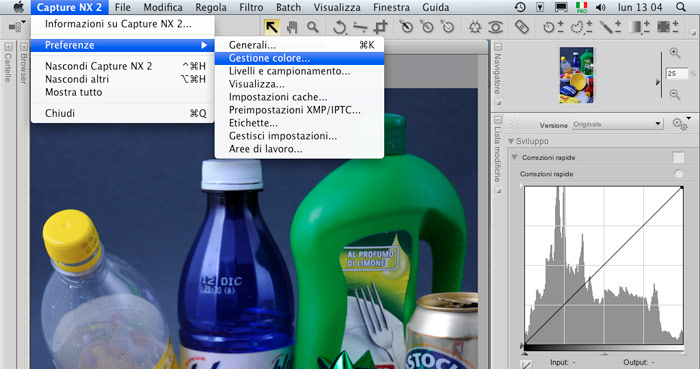700x369 pixels.
Task: Toggle the Correzioni rapide round indicator
Action: tap(679, 174)
